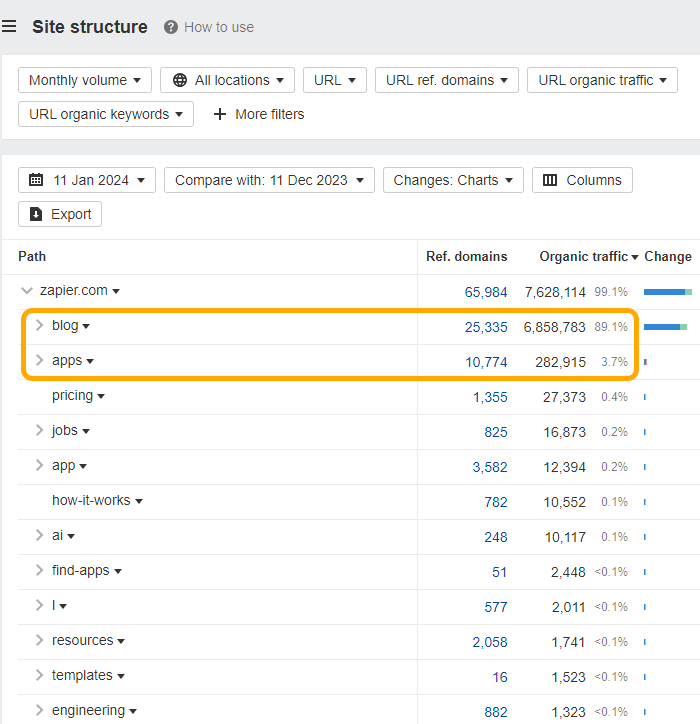Click ref. domains value 1,355
The width and height of the screenshot is (700, 724).
[490, 397]
